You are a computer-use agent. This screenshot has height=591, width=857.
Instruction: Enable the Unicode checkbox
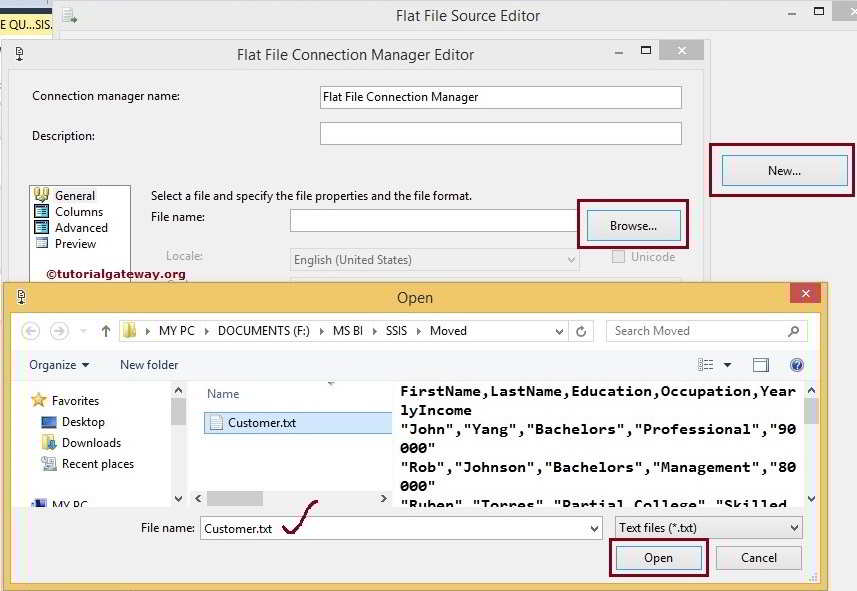[x=617, y=257]
